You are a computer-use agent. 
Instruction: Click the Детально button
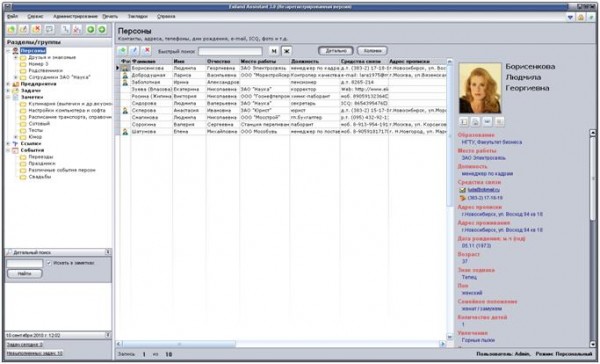coord(336,51)
